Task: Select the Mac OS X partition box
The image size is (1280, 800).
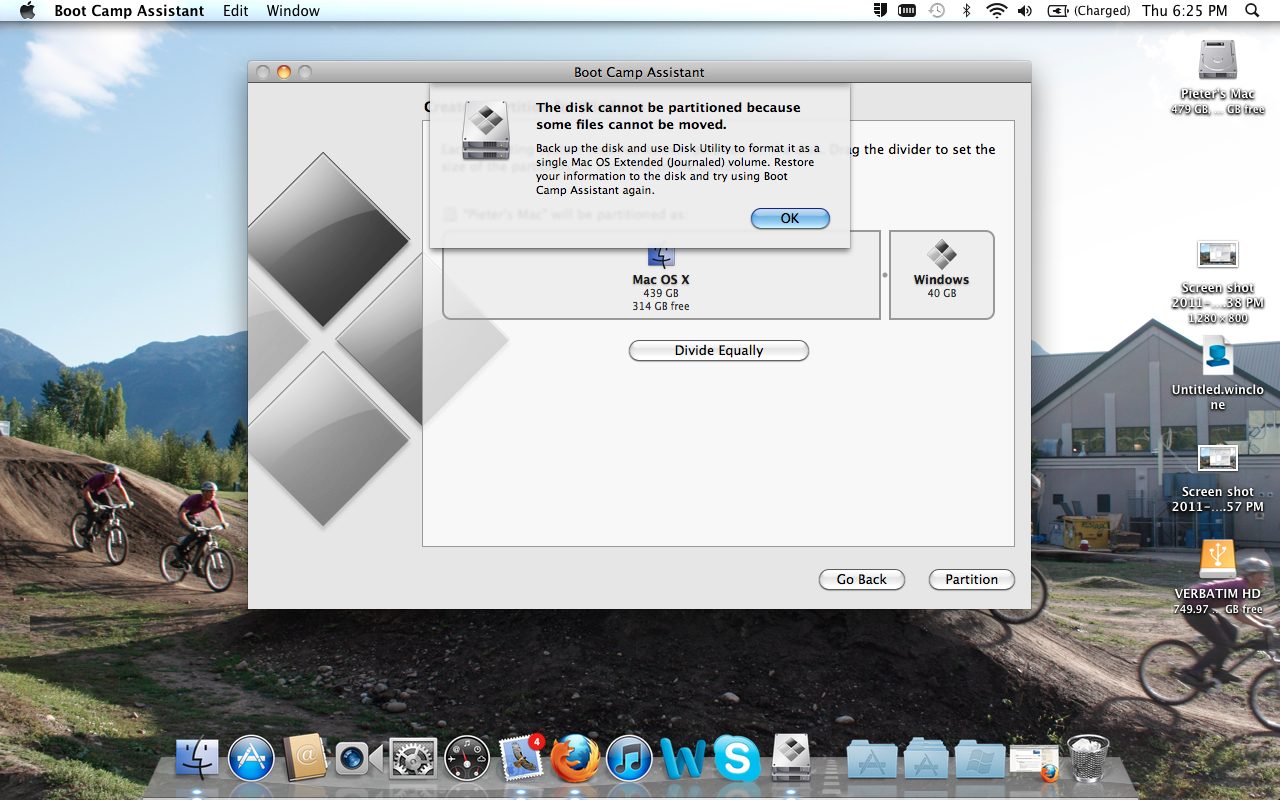Action: tap(661, 275)
